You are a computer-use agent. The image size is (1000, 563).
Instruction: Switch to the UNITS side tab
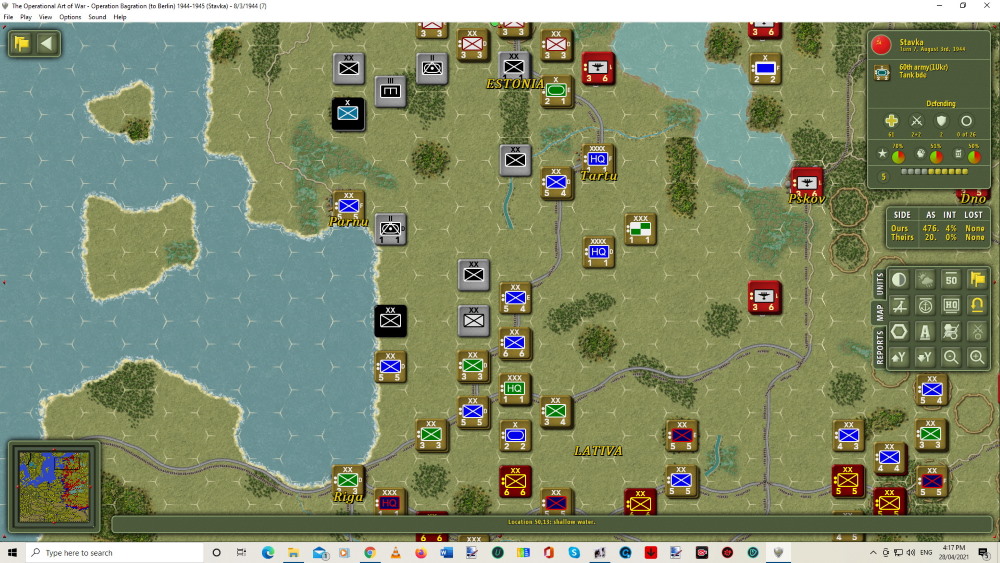coord(880,284)
